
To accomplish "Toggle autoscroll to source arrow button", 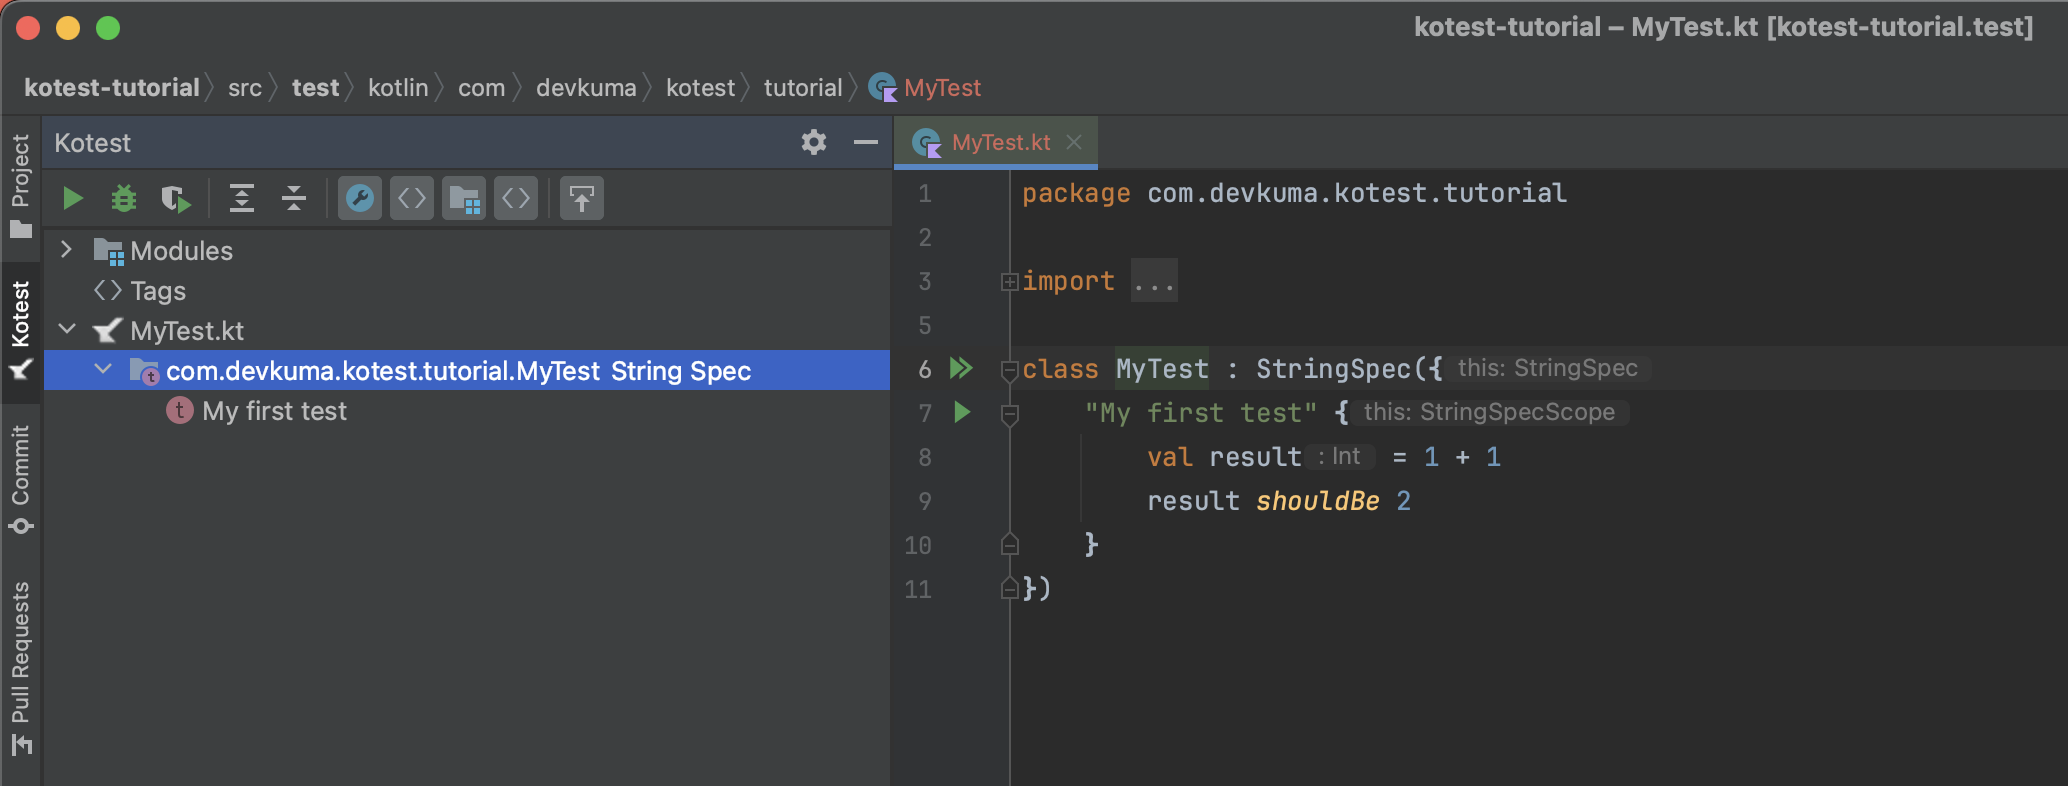I will 582,198.
